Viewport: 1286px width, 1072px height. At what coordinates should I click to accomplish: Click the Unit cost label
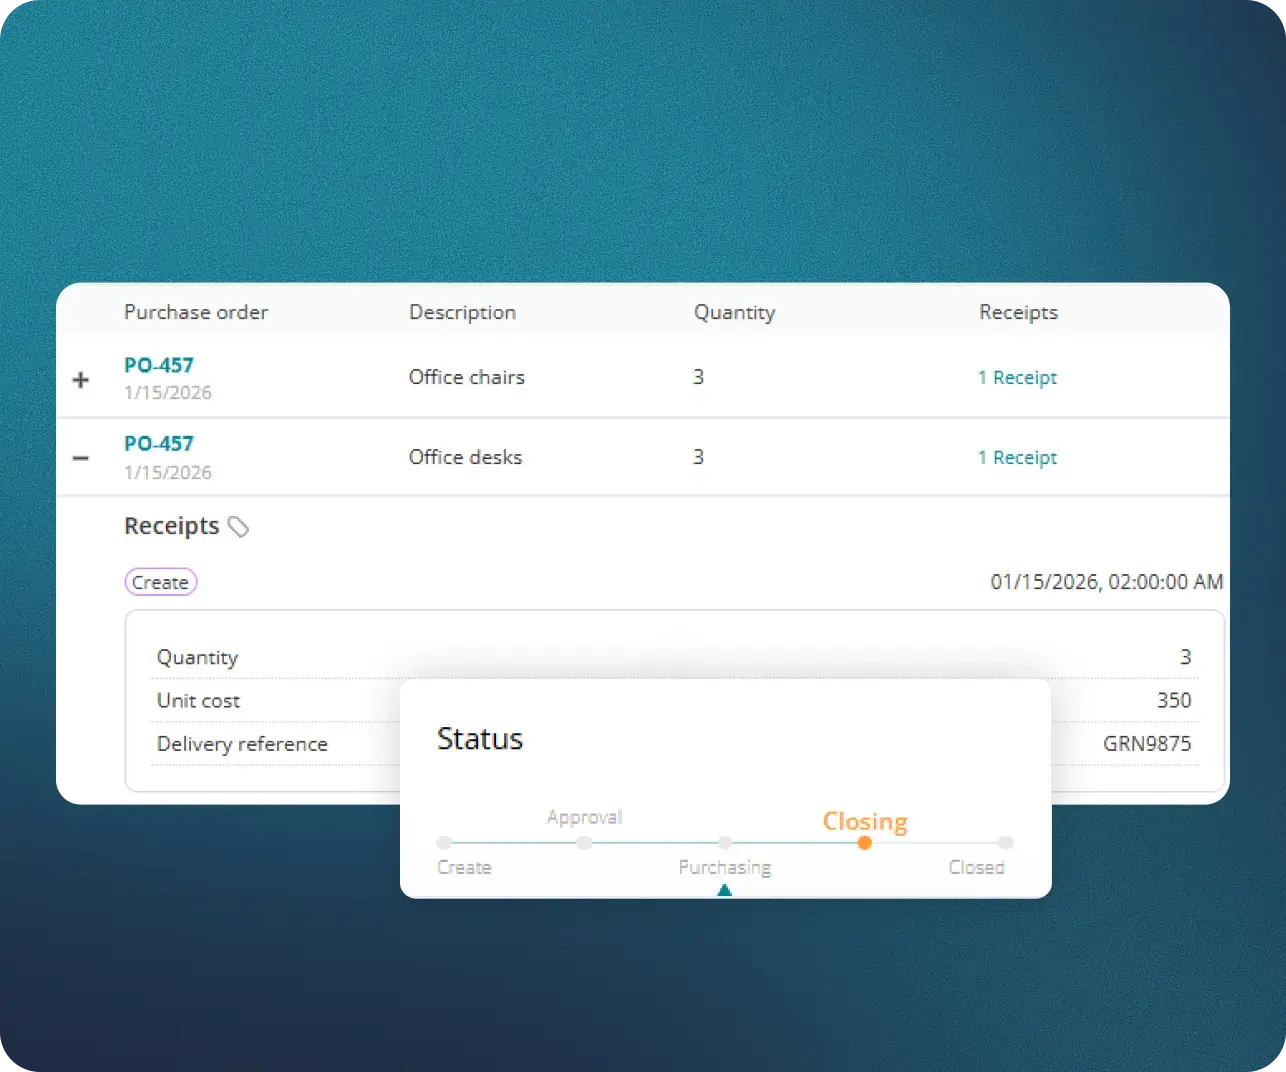tap(198, 700)
